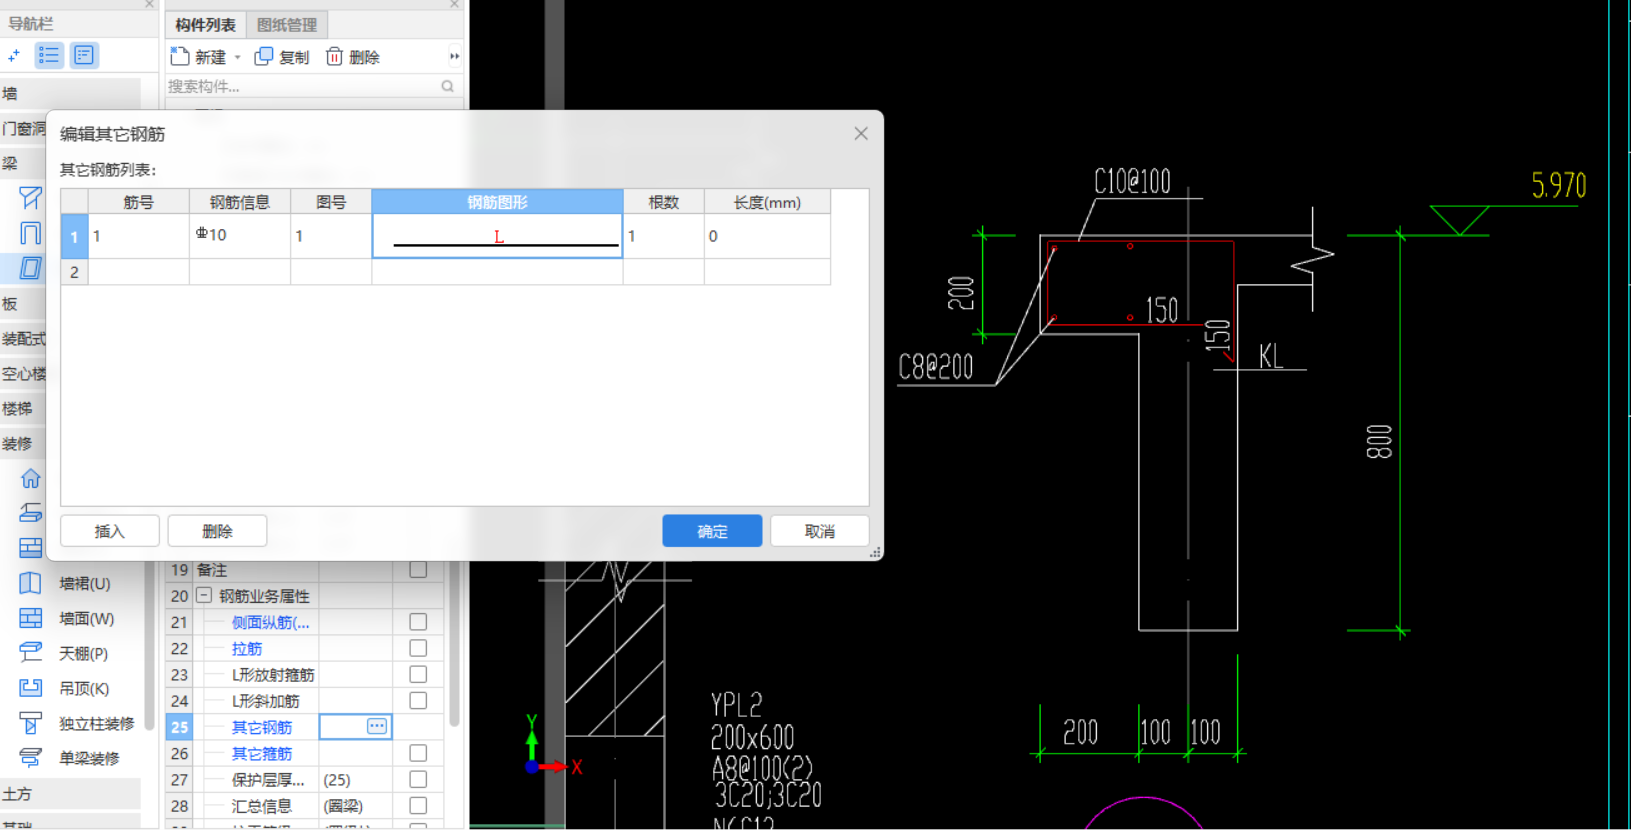The height and width of the screenshot is (830, 1631).
Task: Click the property list vertical scrollbar
Action: (455, 645)
